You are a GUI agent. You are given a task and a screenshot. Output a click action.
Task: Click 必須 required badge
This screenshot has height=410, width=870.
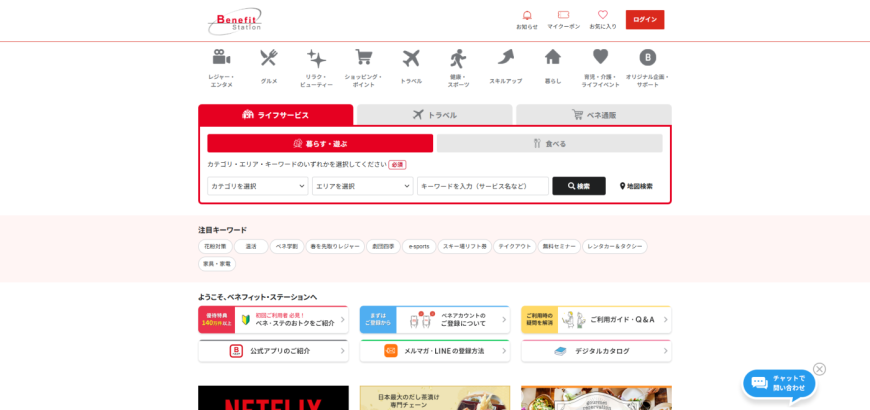[x=397, y=165]
